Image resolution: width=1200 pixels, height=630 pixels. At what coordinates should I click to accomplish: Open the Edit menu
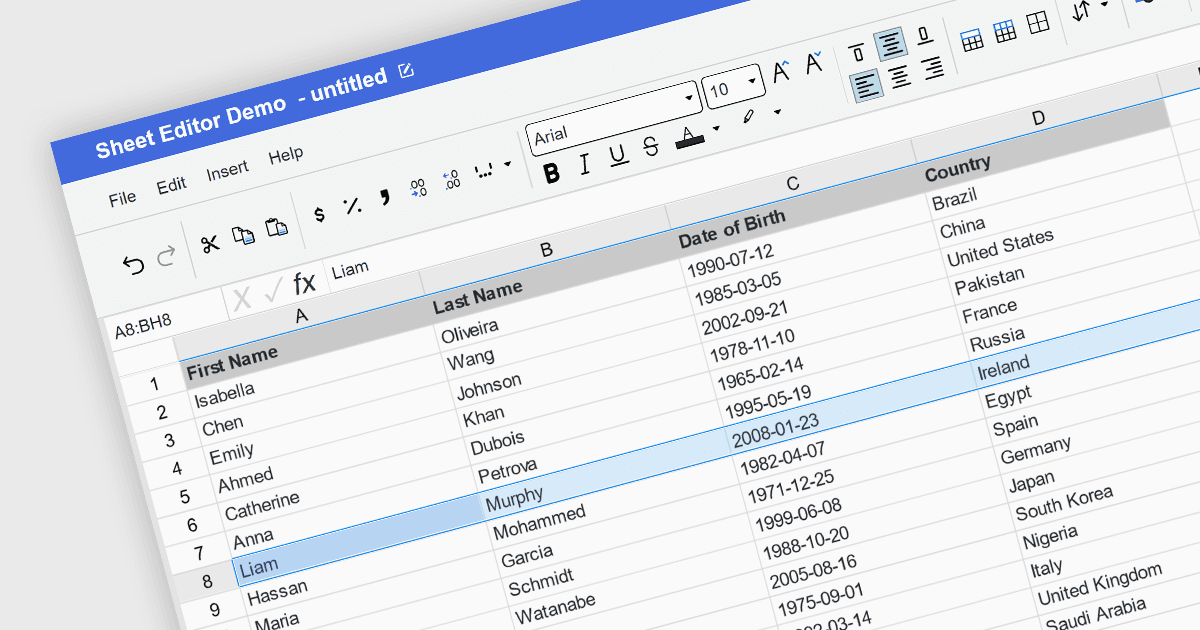(x=171, y=185)
